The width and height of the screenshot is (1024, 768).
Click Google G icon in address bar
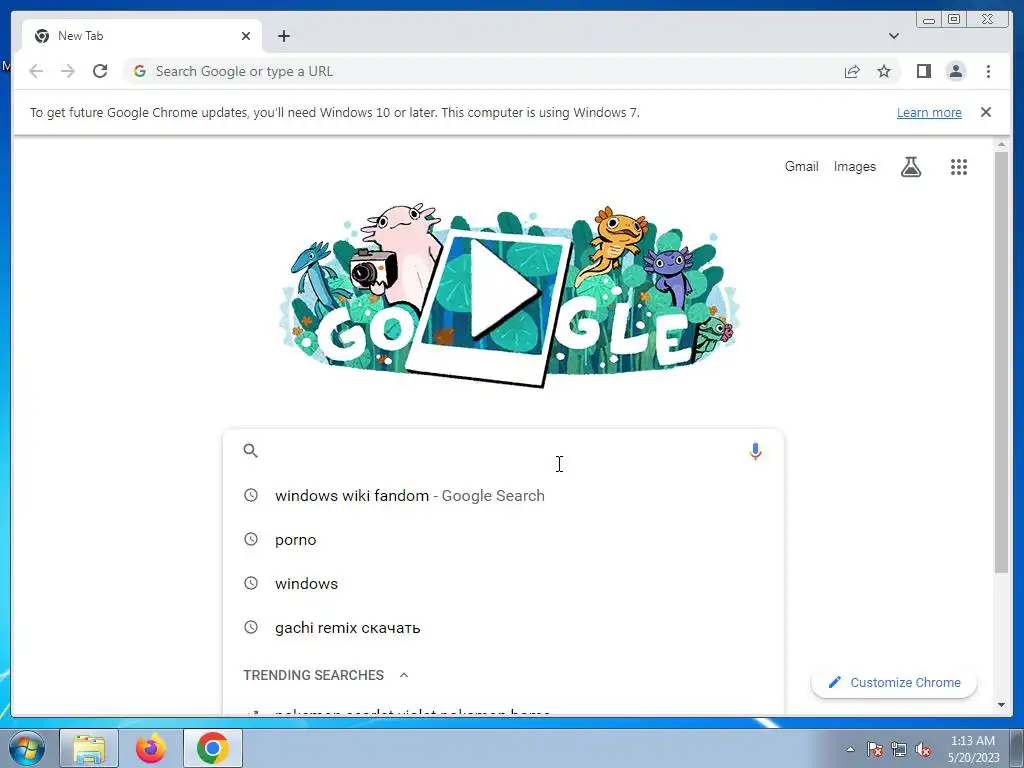(139, 71)
